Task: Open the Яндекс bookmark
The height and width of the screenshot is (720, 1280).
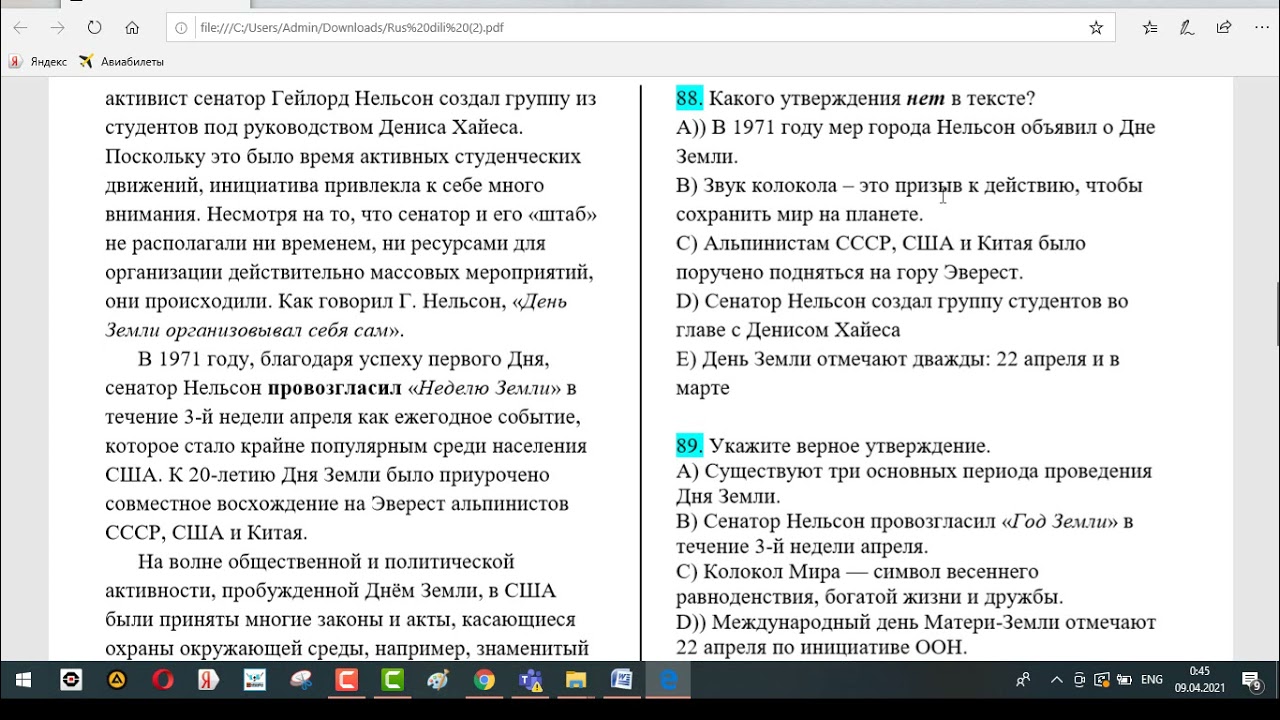Action: [x=38, y=62]
